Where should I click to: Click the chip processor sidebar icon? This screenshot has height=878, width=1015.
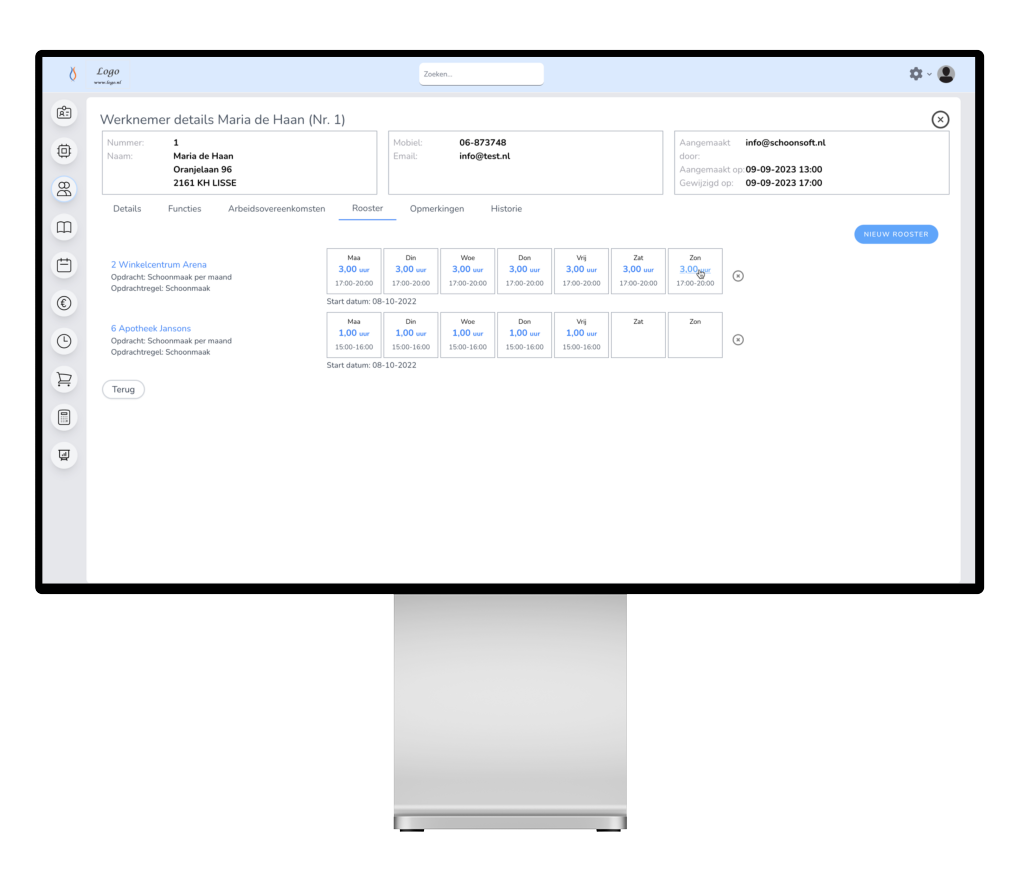point(64,151)
